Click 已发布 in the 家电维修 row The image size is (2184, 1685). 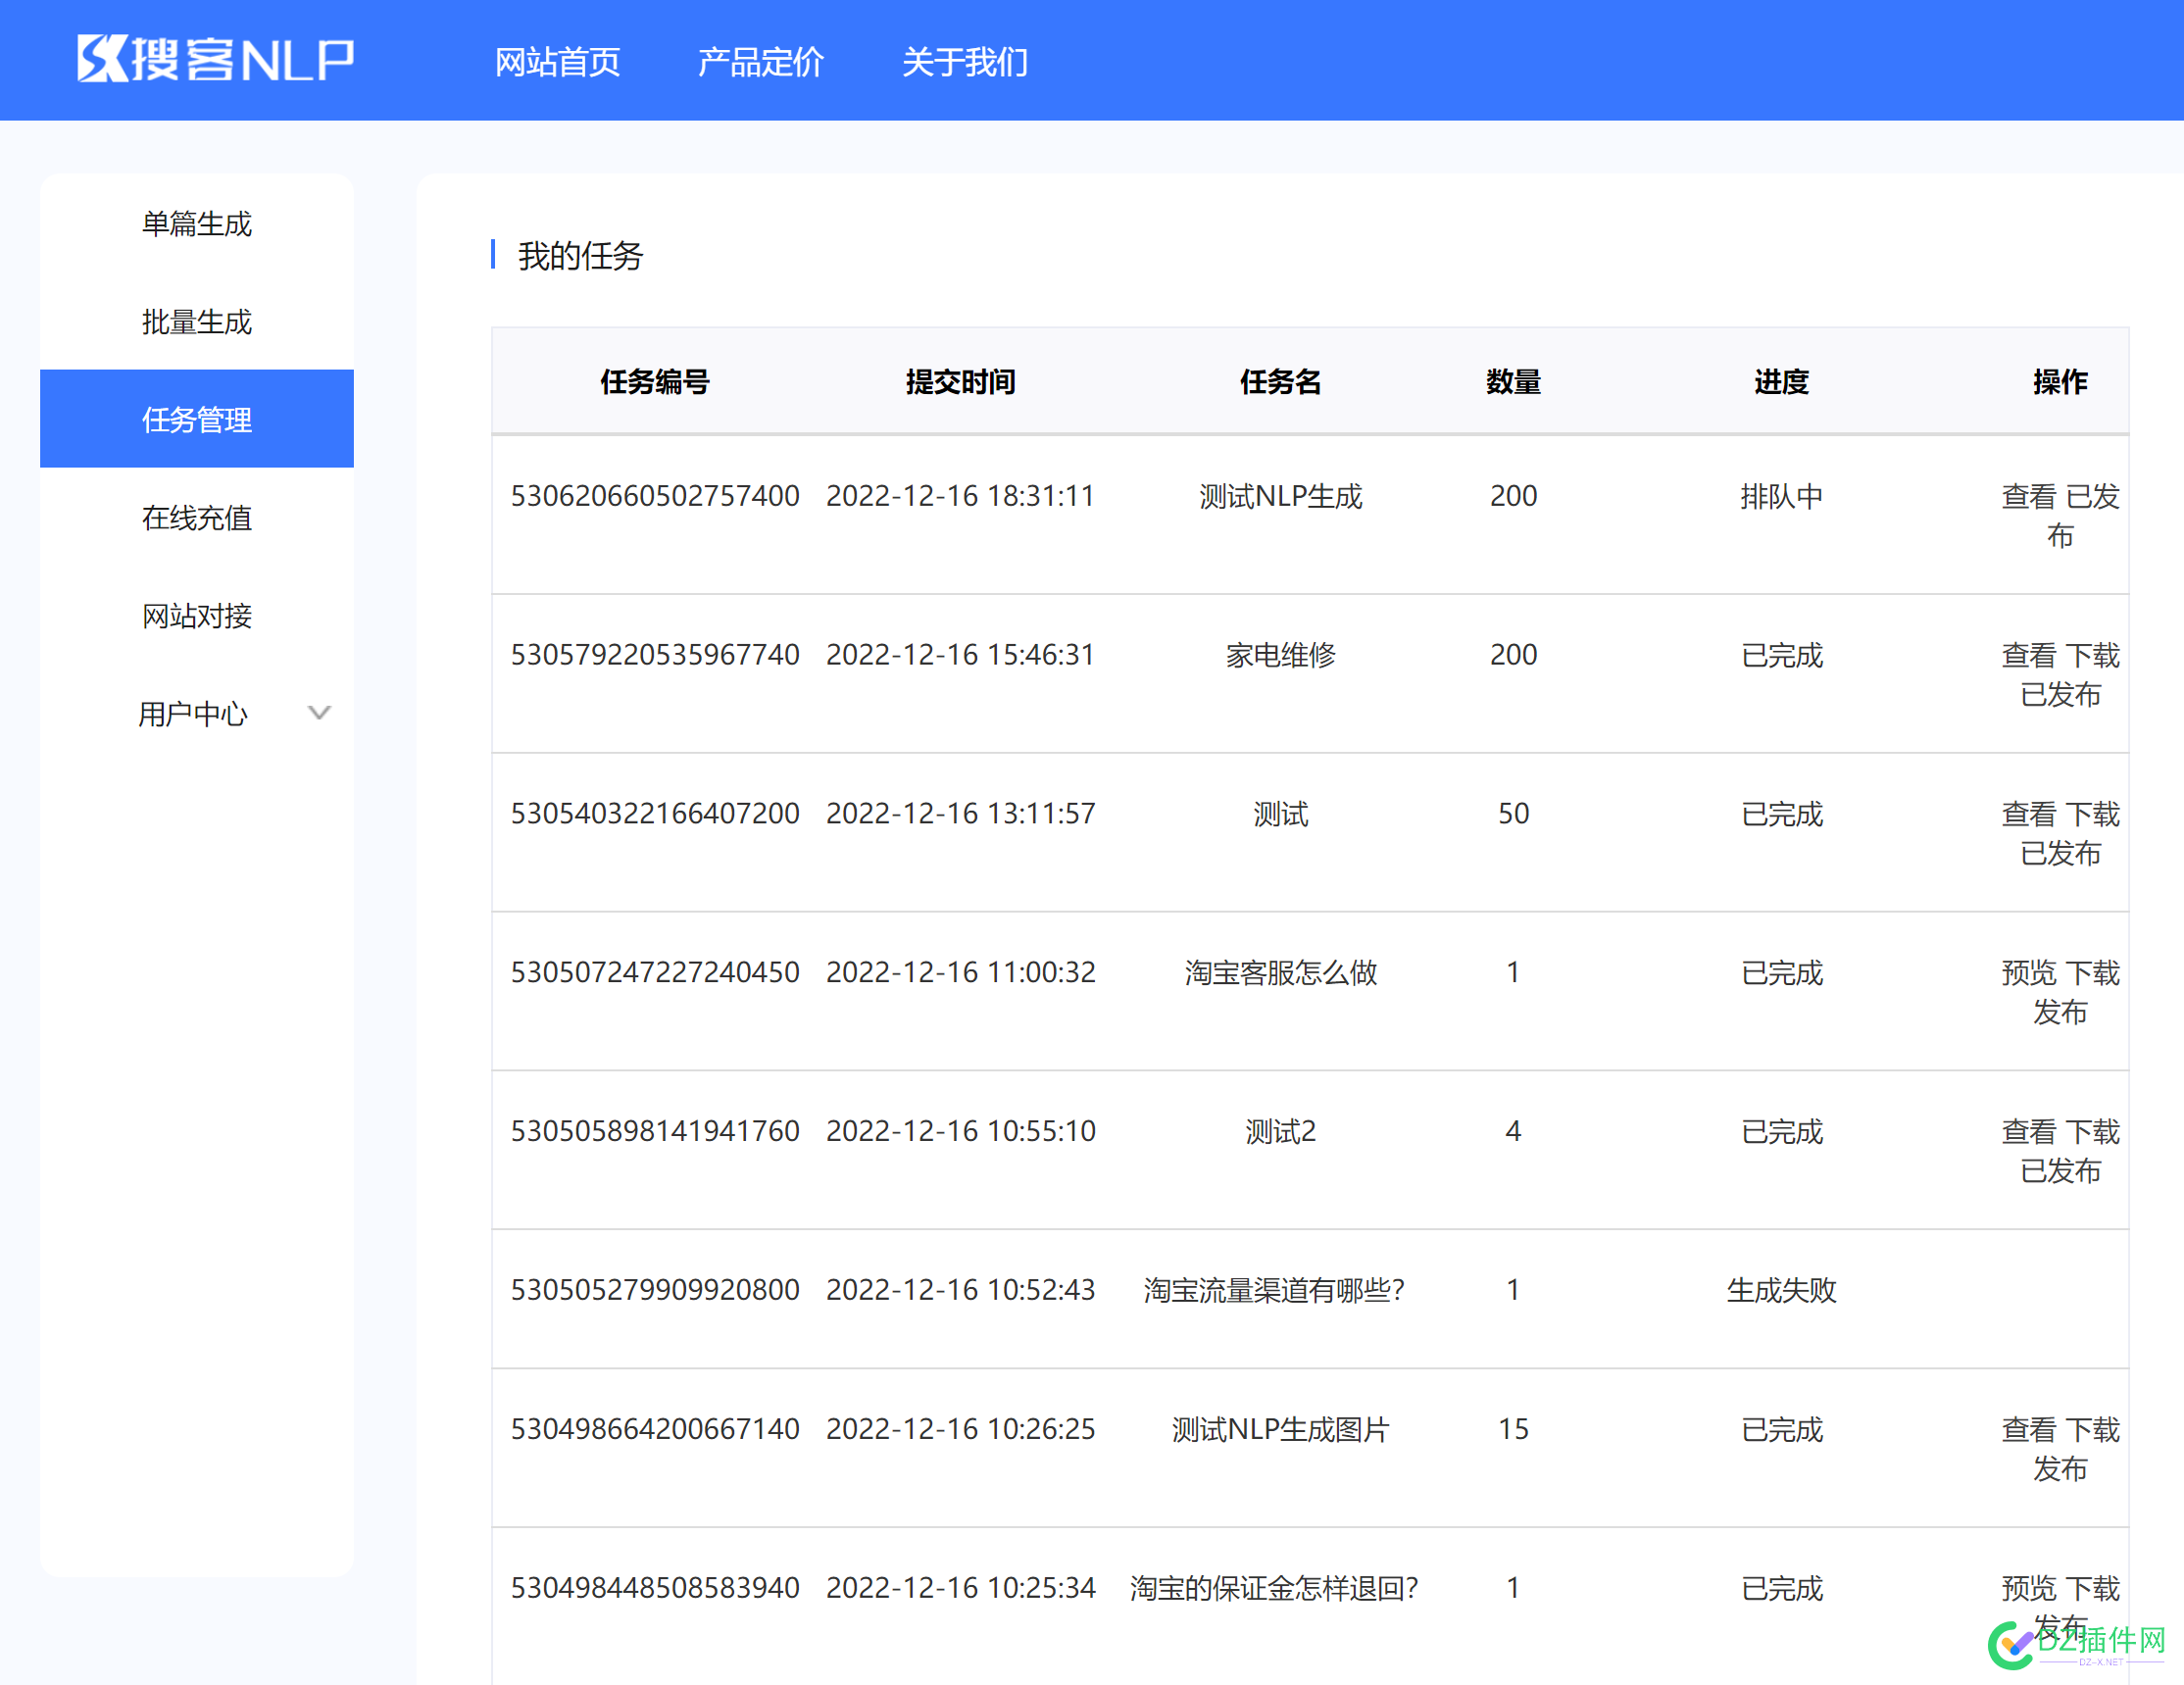[2060, 694]
